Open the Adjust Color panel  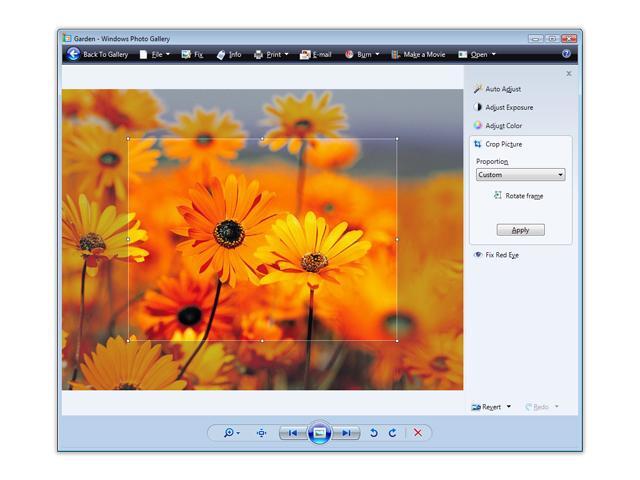(503, 126)
